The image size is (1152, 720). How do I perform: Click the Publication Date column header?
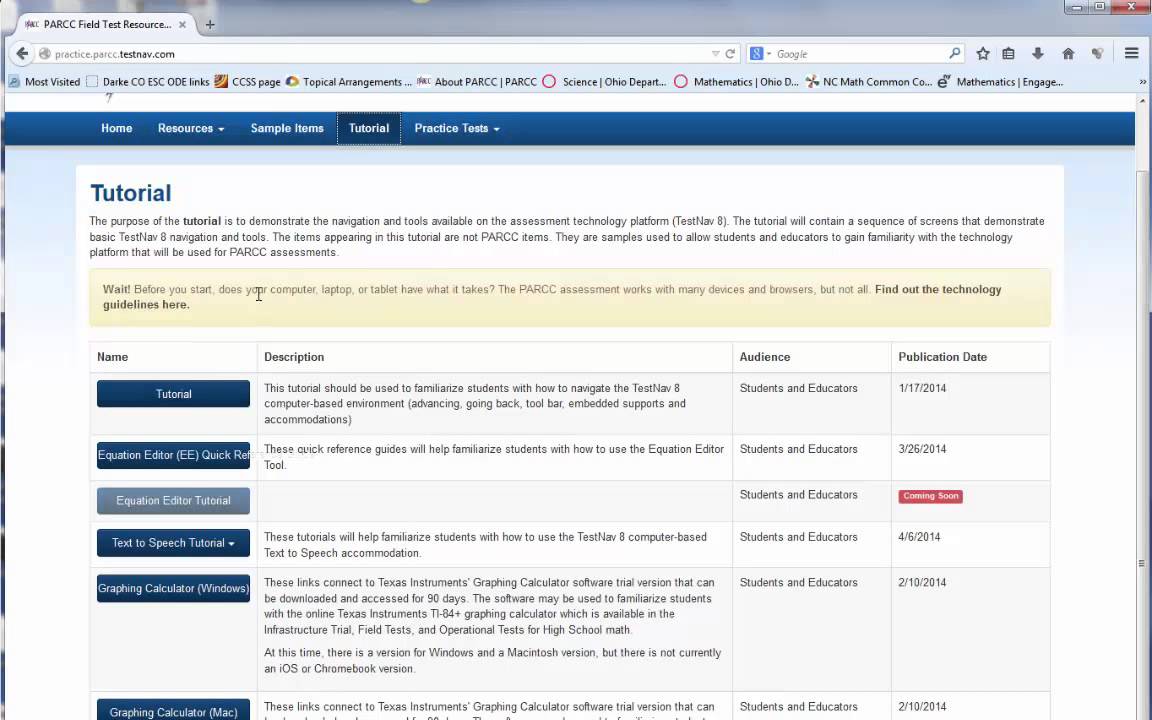point(943,357)
